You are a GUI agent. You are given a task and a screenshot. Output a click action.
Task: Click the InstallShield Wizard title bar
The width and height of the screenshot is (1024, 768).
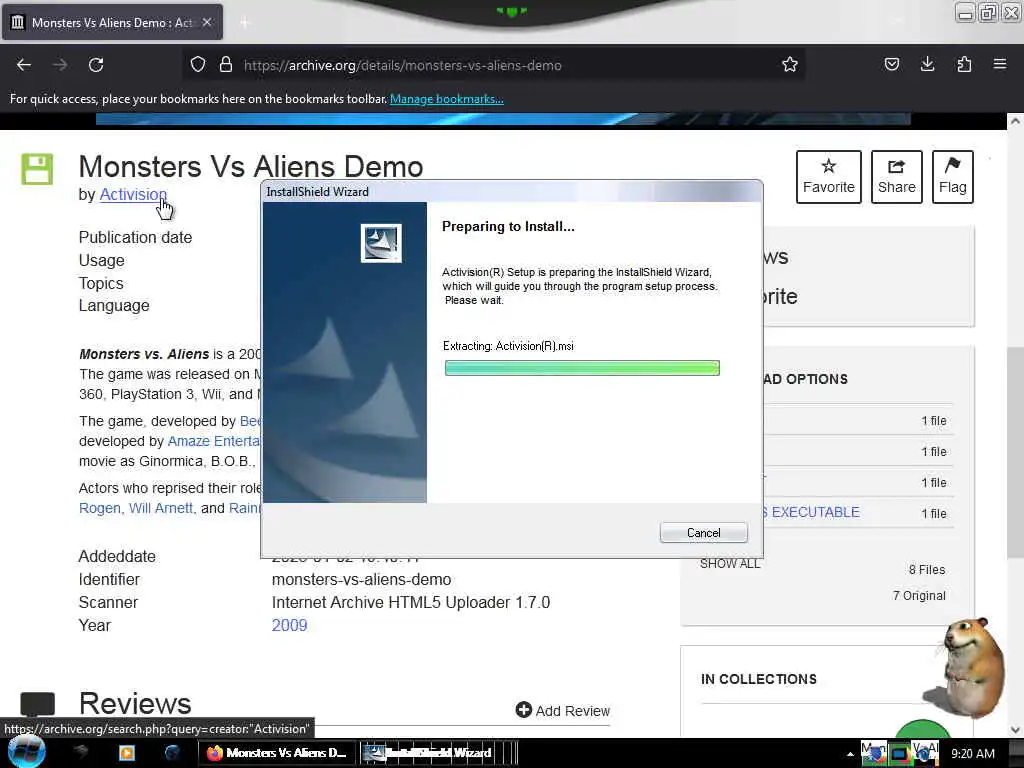[511, 191]
